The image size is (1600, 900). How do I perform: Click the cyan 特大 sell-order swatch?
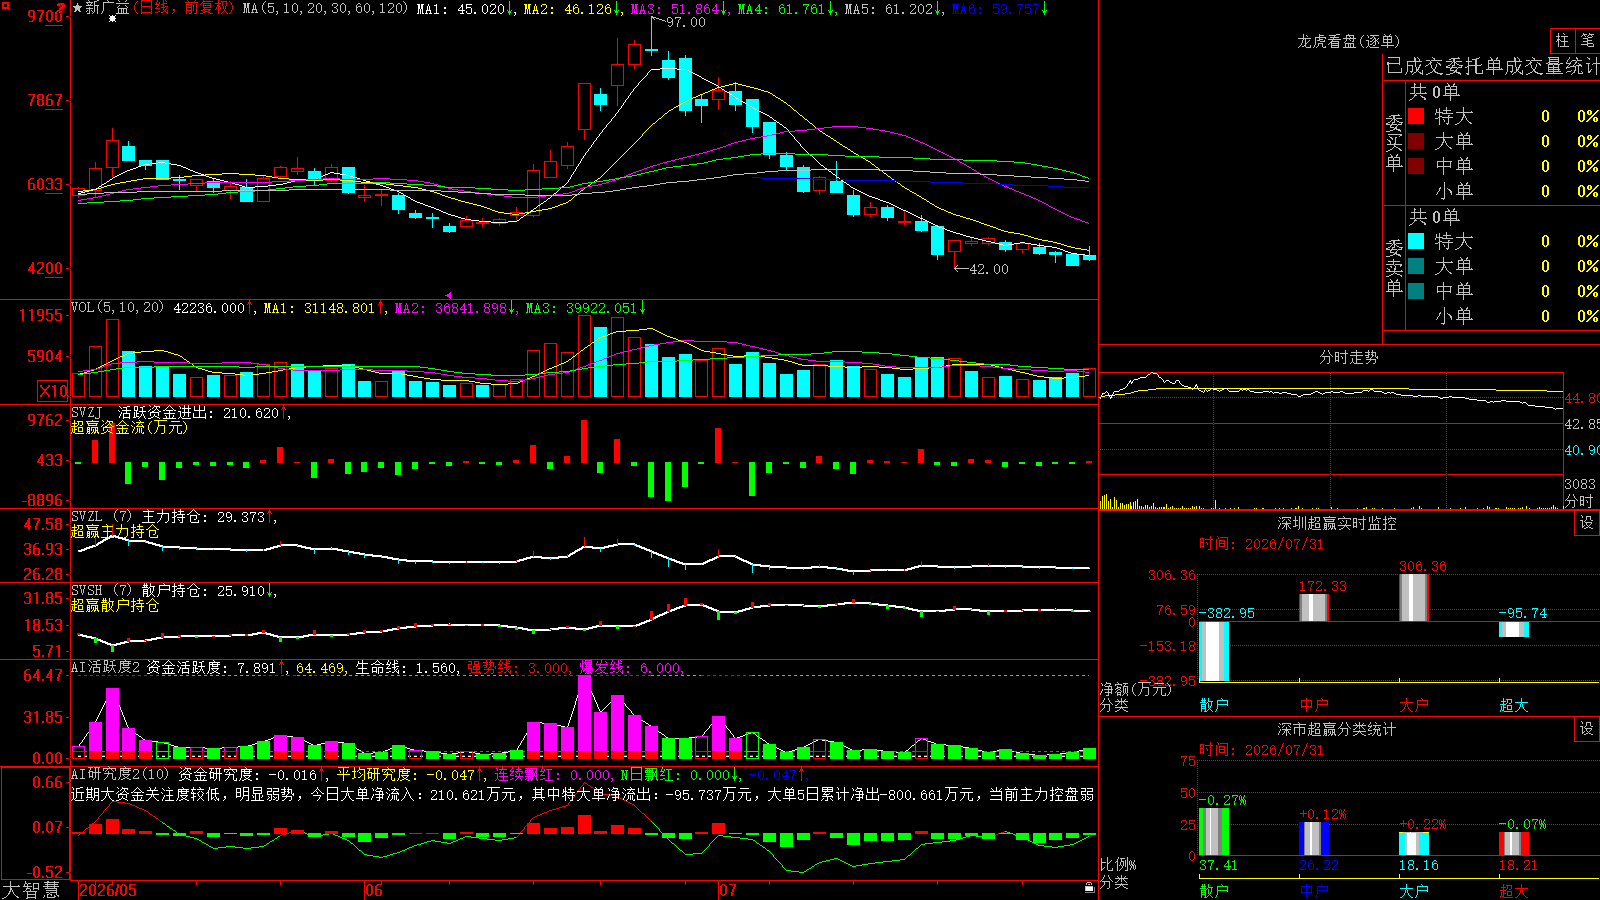[1416, 241]
